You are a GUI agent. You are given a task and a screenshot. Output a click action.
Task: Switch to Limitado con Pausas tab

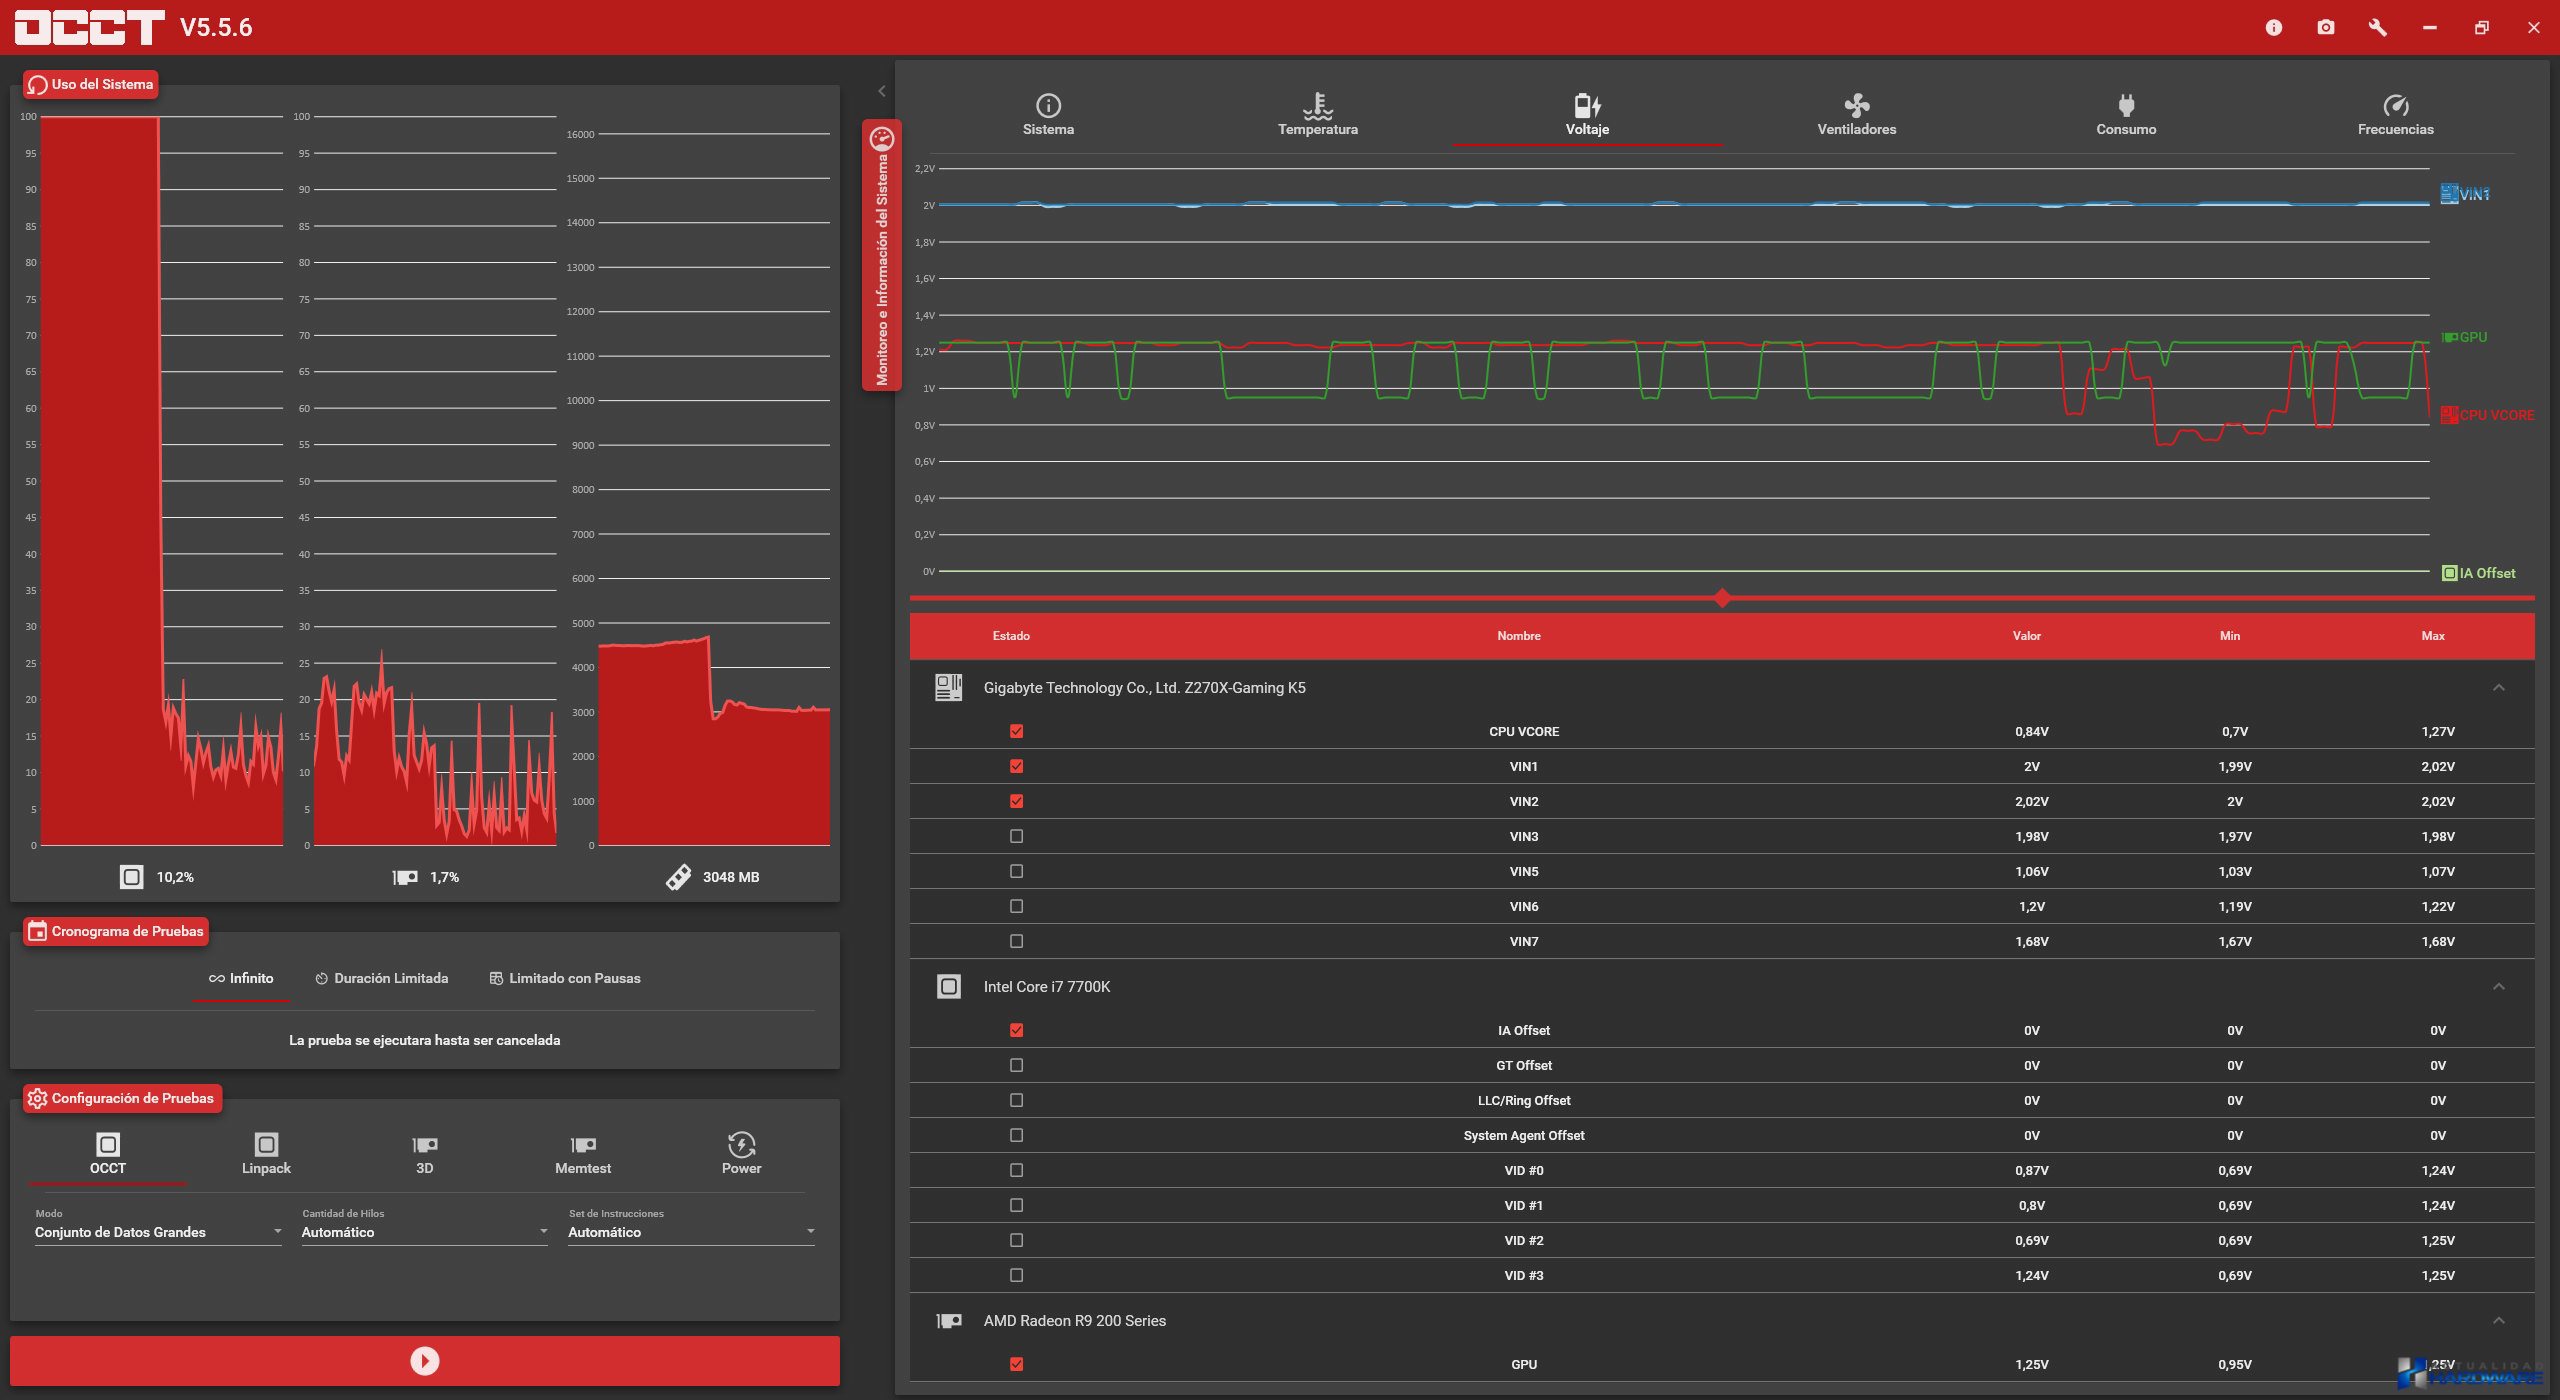pyautogui.click(x=565, y=978)
